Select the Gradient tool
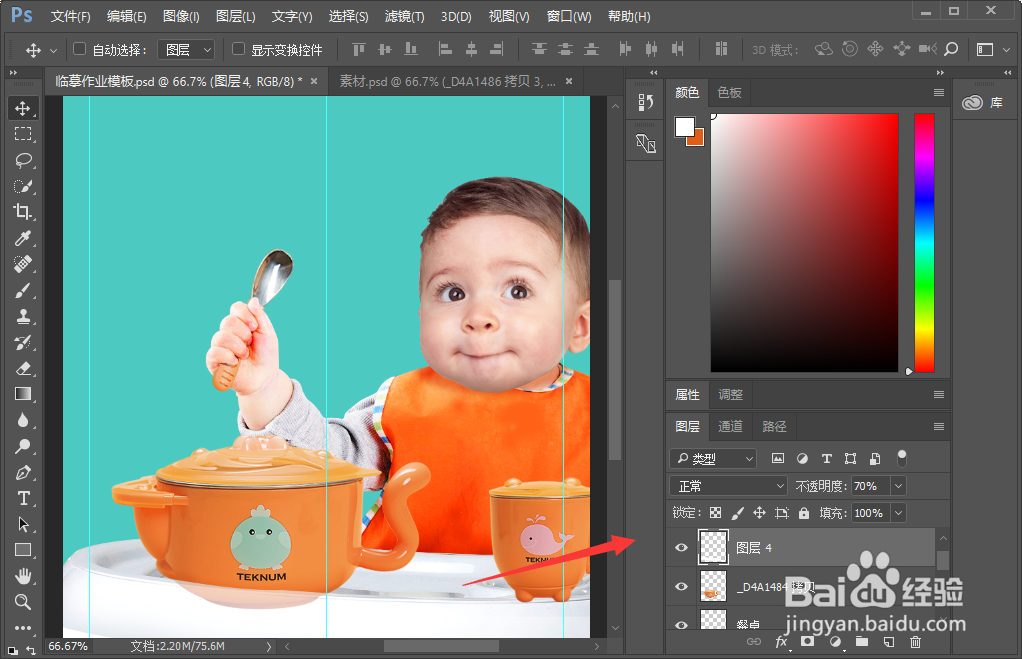The width and height of the screenshot is (1022, 659). tap(23, 394)
